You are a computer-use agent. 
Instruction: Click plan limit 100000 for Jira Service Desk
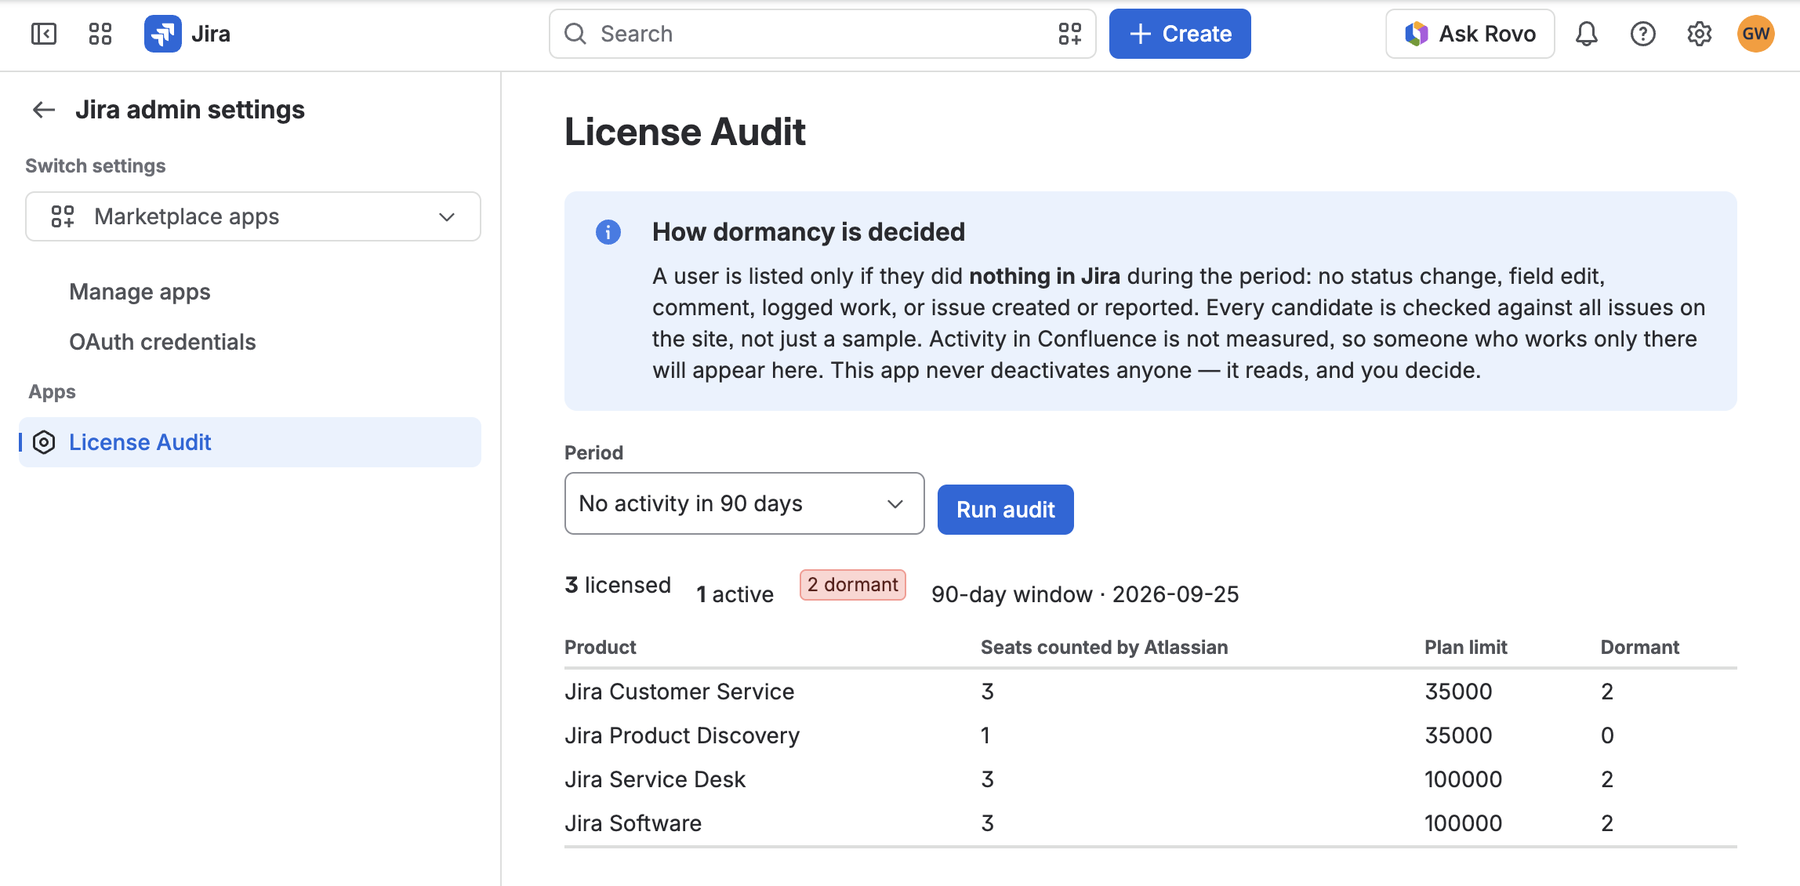pyautogui.click(x=1463, y=780)
